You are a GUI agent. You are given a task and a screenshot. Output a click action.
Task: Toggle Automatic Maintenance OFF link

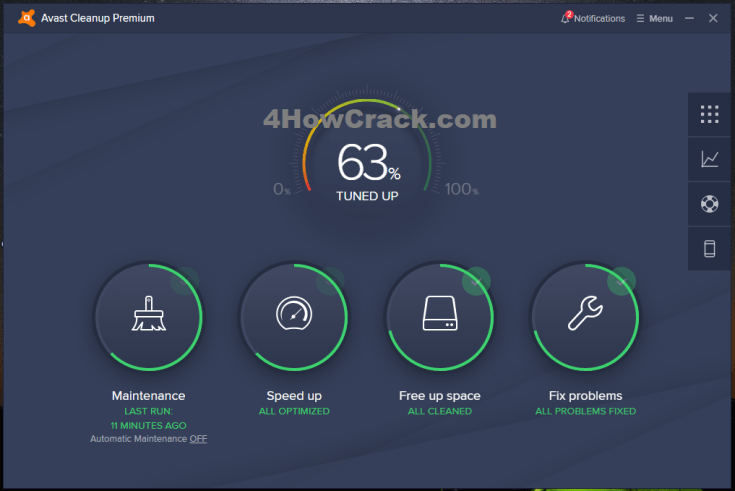pyautogui.click(x=198, y=439)
